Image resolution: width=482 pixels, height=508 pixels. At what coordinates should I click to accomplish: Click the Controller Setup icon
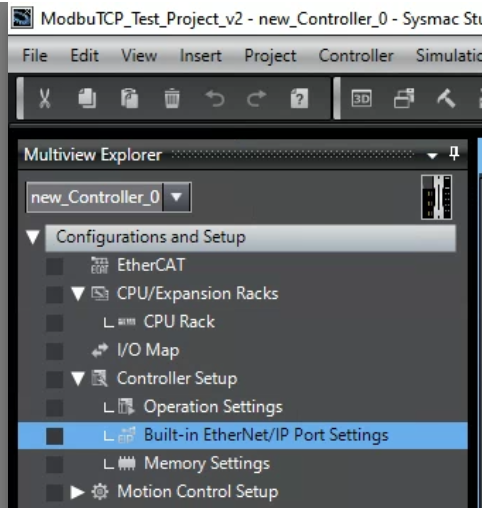coord(100,378)
